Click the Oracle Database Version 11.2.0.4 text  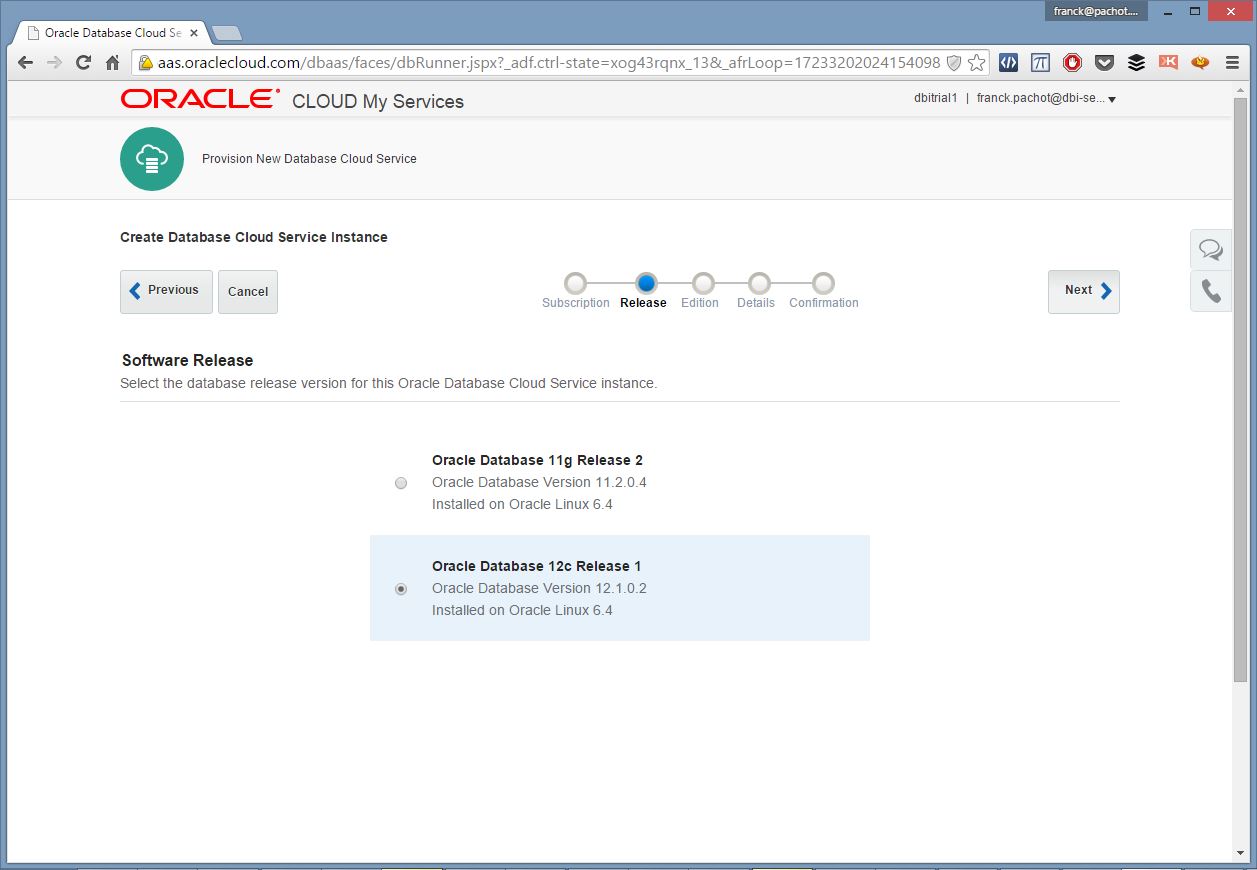(x=539, y=482)
